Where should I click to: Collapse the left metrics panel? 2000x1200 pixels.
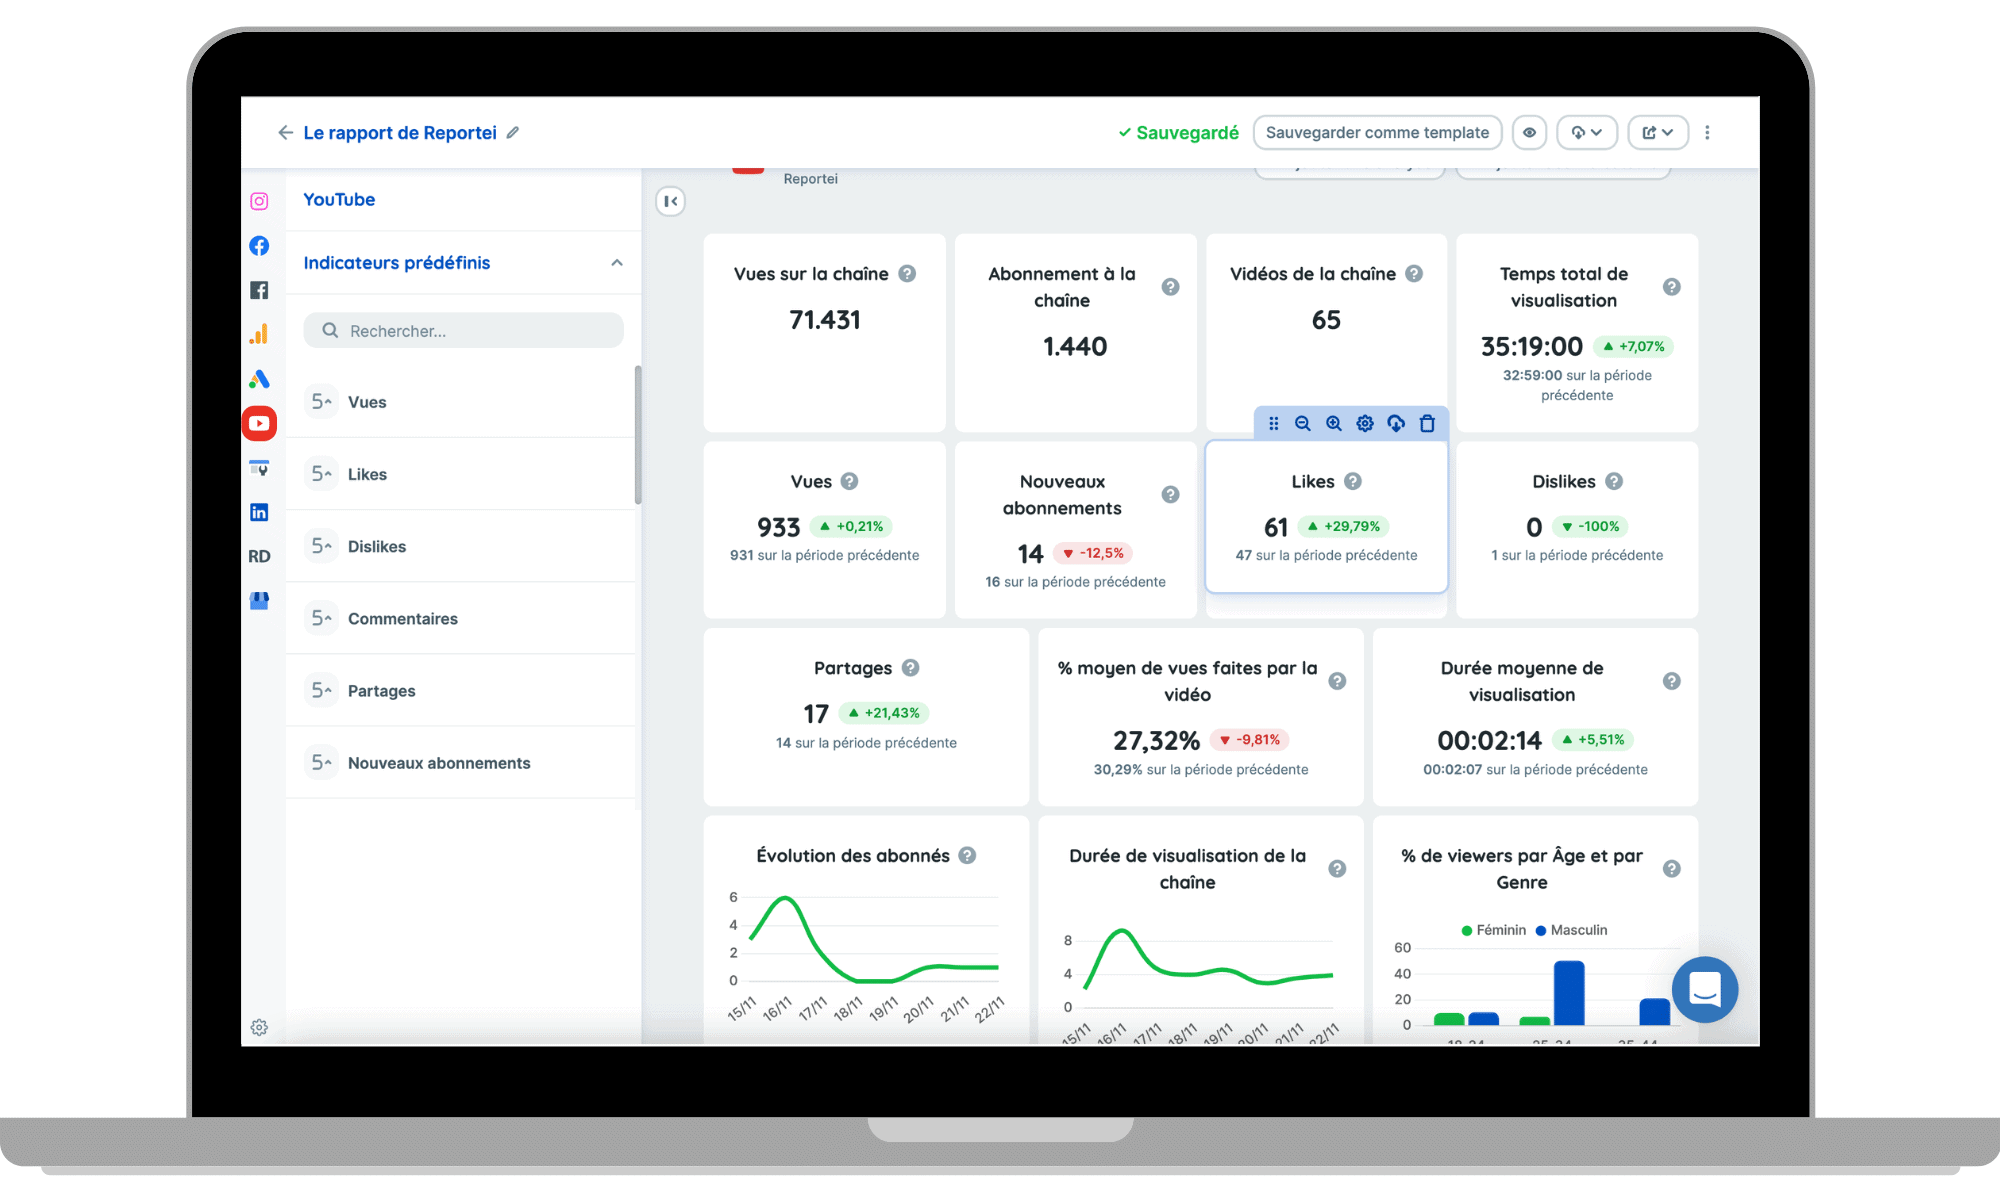tap(670, 201)
